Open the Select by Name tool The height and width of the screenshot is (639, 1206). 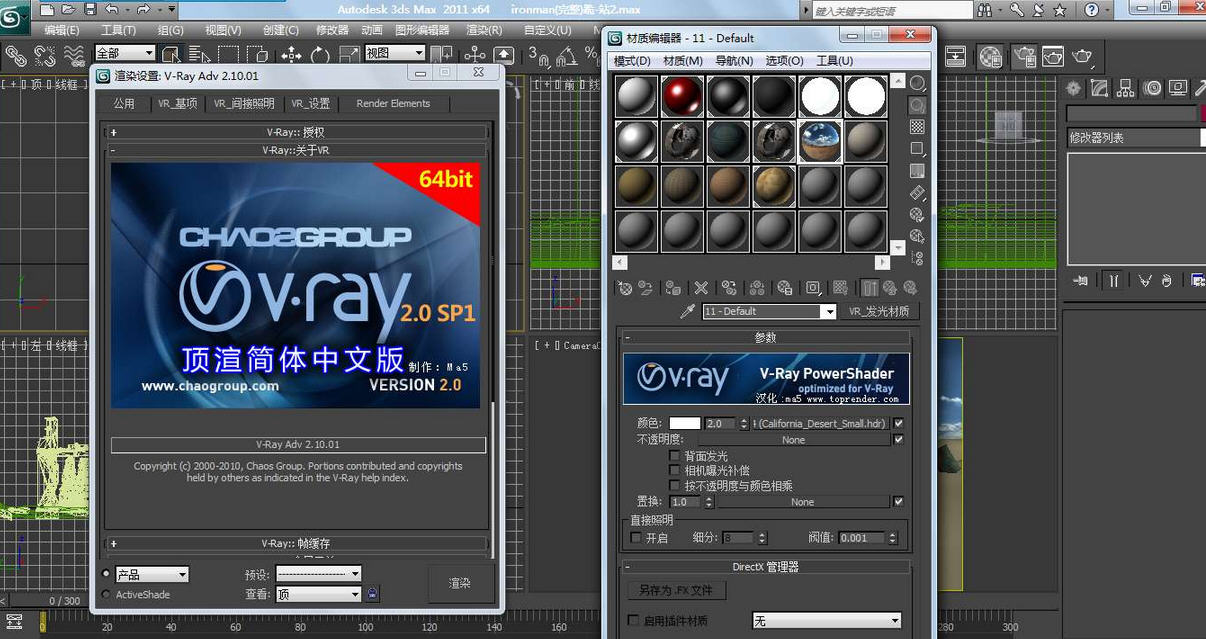(200, 54)
